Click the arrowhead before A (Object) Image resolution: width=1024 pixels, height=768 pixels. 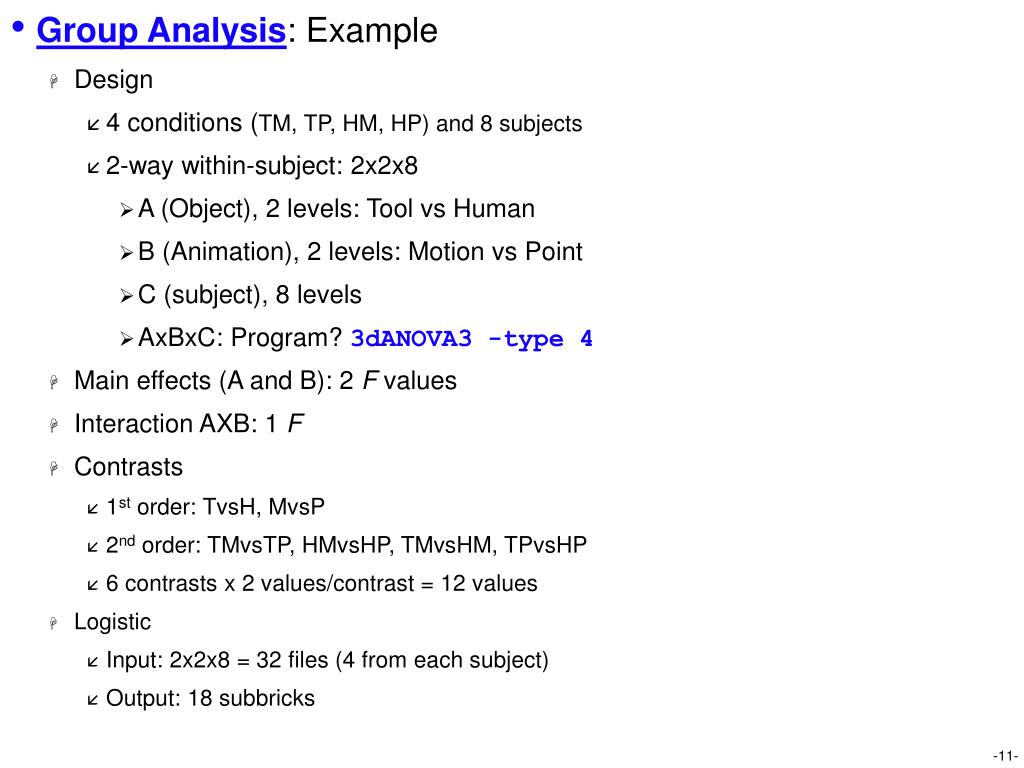[127, 210]
